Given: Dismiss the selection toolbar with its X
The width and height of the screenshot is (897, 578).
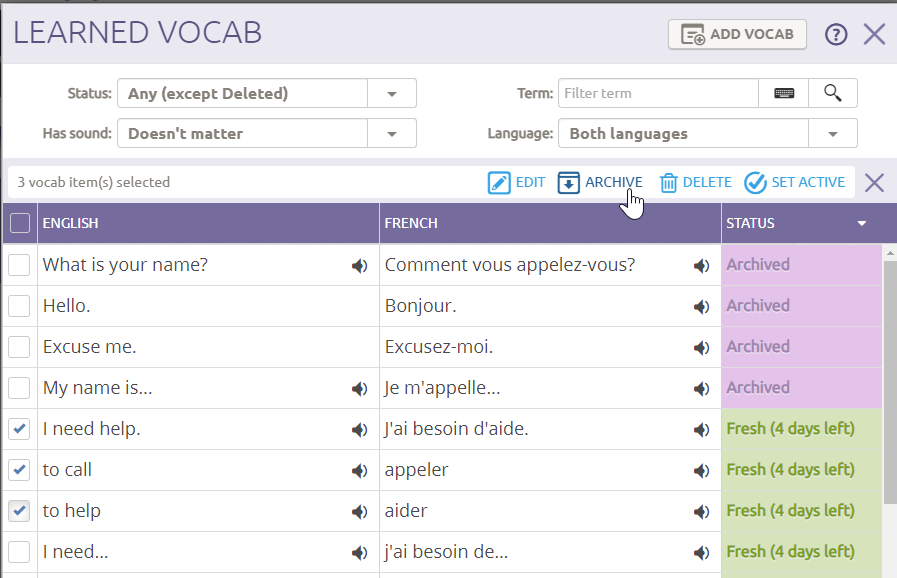Looking at the screenshot, I should [x=874, y=183].
